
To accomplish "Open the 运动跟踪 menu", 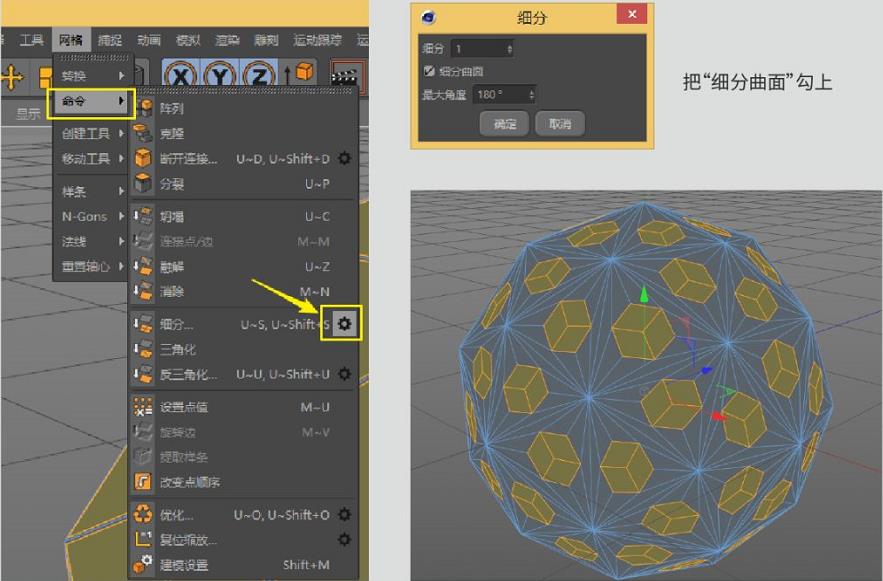I will (317, 40).
